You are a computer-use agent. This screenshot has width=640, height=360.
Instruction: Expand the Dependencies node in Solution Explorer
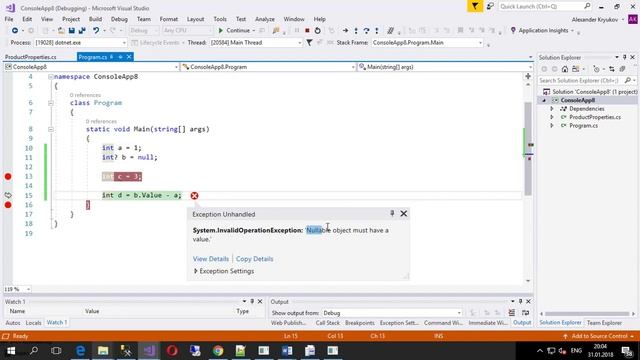click(552, 109)
